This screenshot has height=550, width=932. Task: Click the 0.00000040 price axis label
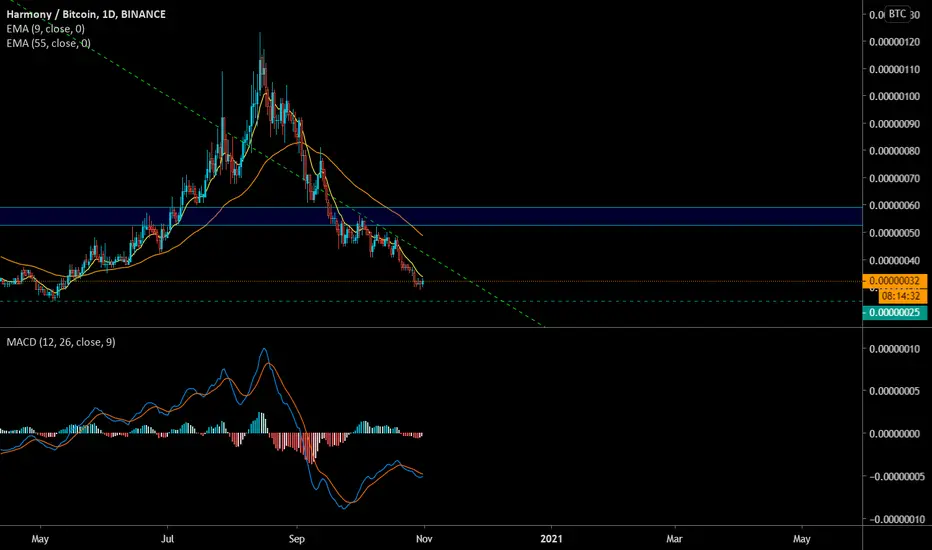[x=895, y=260]
